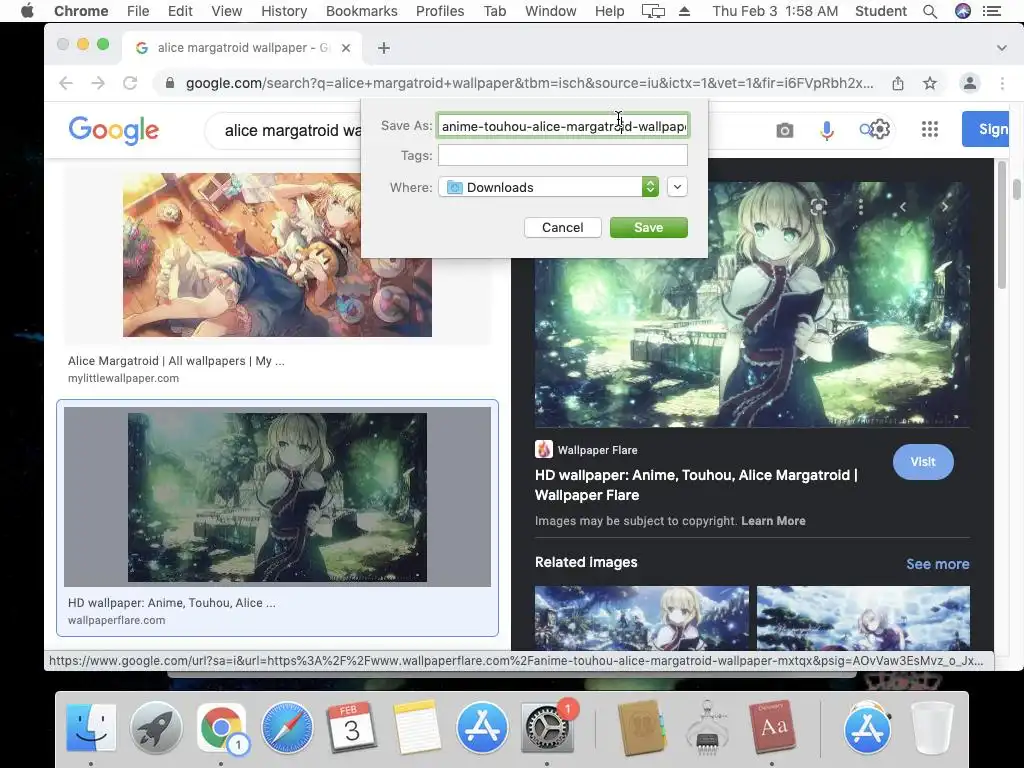Open the Chrome profile avatar
This screenshot has width=1024, height=768.
click(970, 83)
